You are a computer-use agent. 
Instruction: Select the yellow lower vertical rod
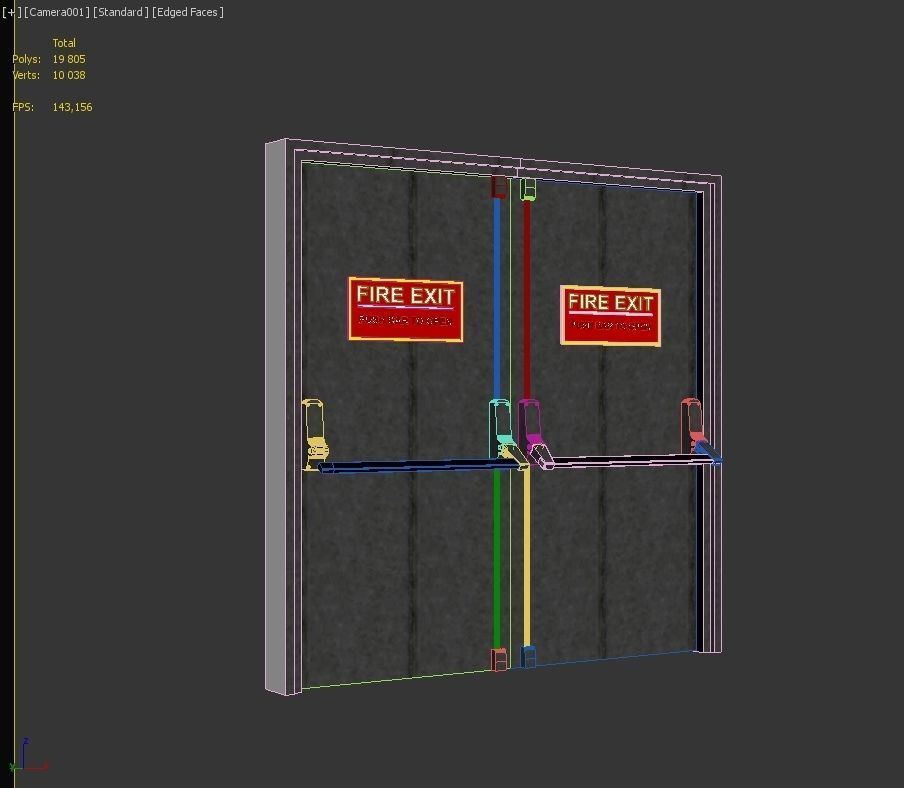point(526,558)
